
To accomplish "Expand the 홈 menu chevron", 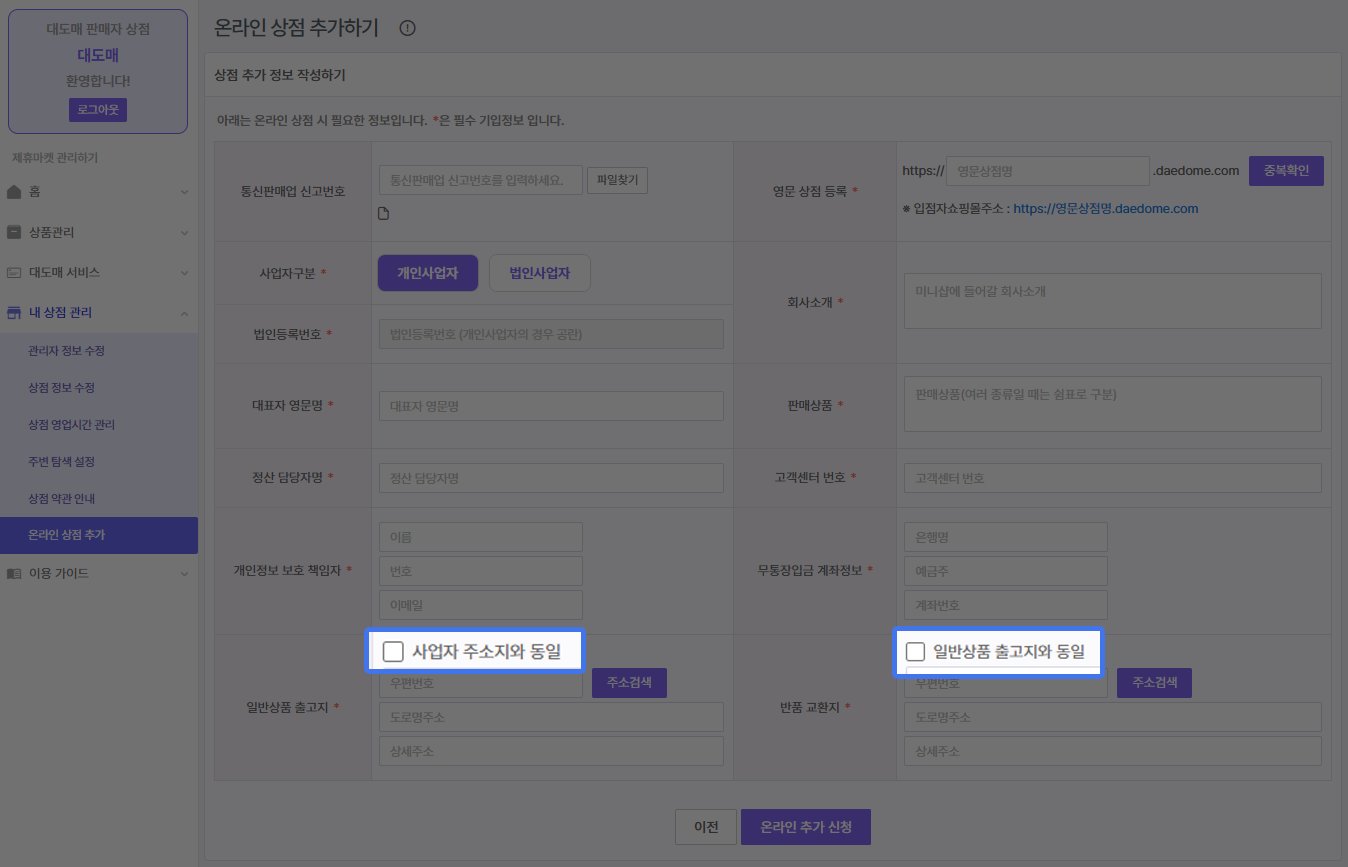I will [x=184, y=191].
